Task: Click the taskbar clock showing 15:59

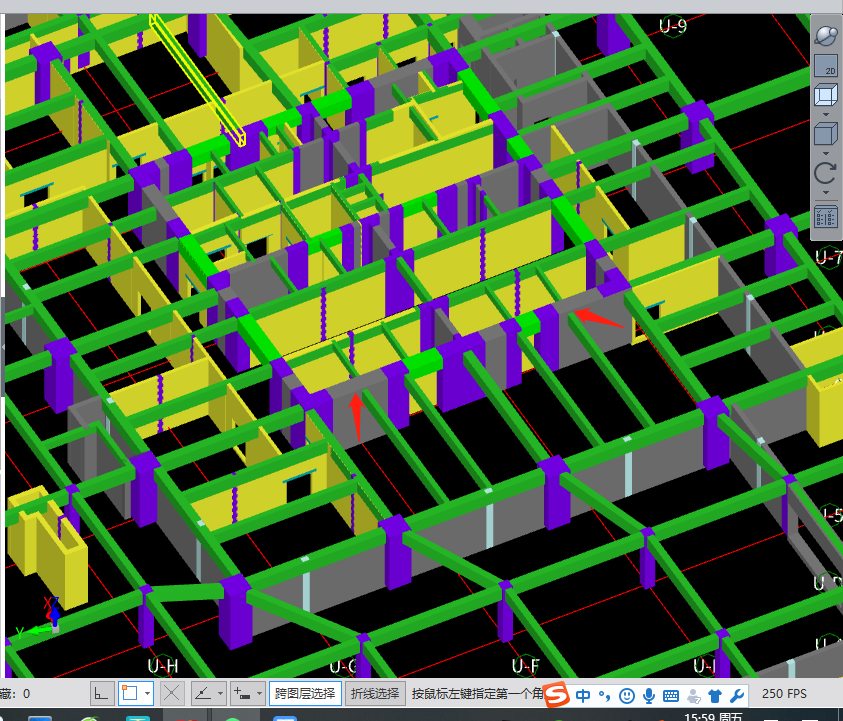Action: pos(713,717)
